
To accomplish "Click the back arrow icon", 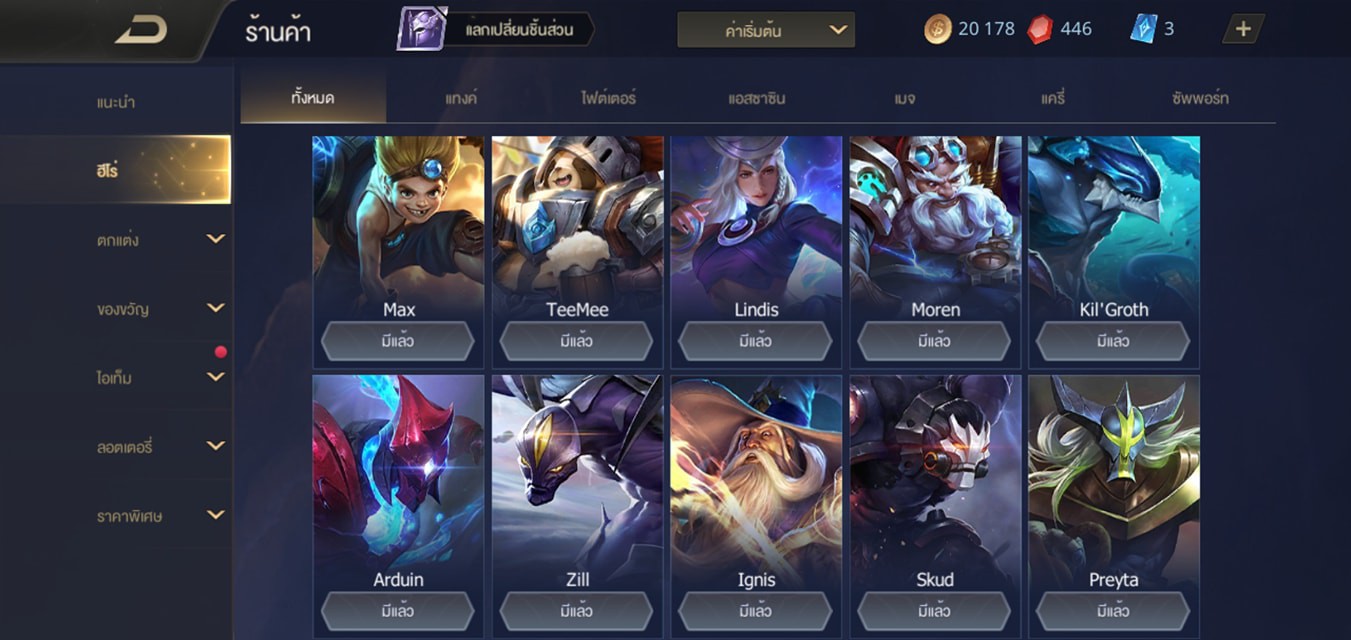I will (x=141, y=30).
